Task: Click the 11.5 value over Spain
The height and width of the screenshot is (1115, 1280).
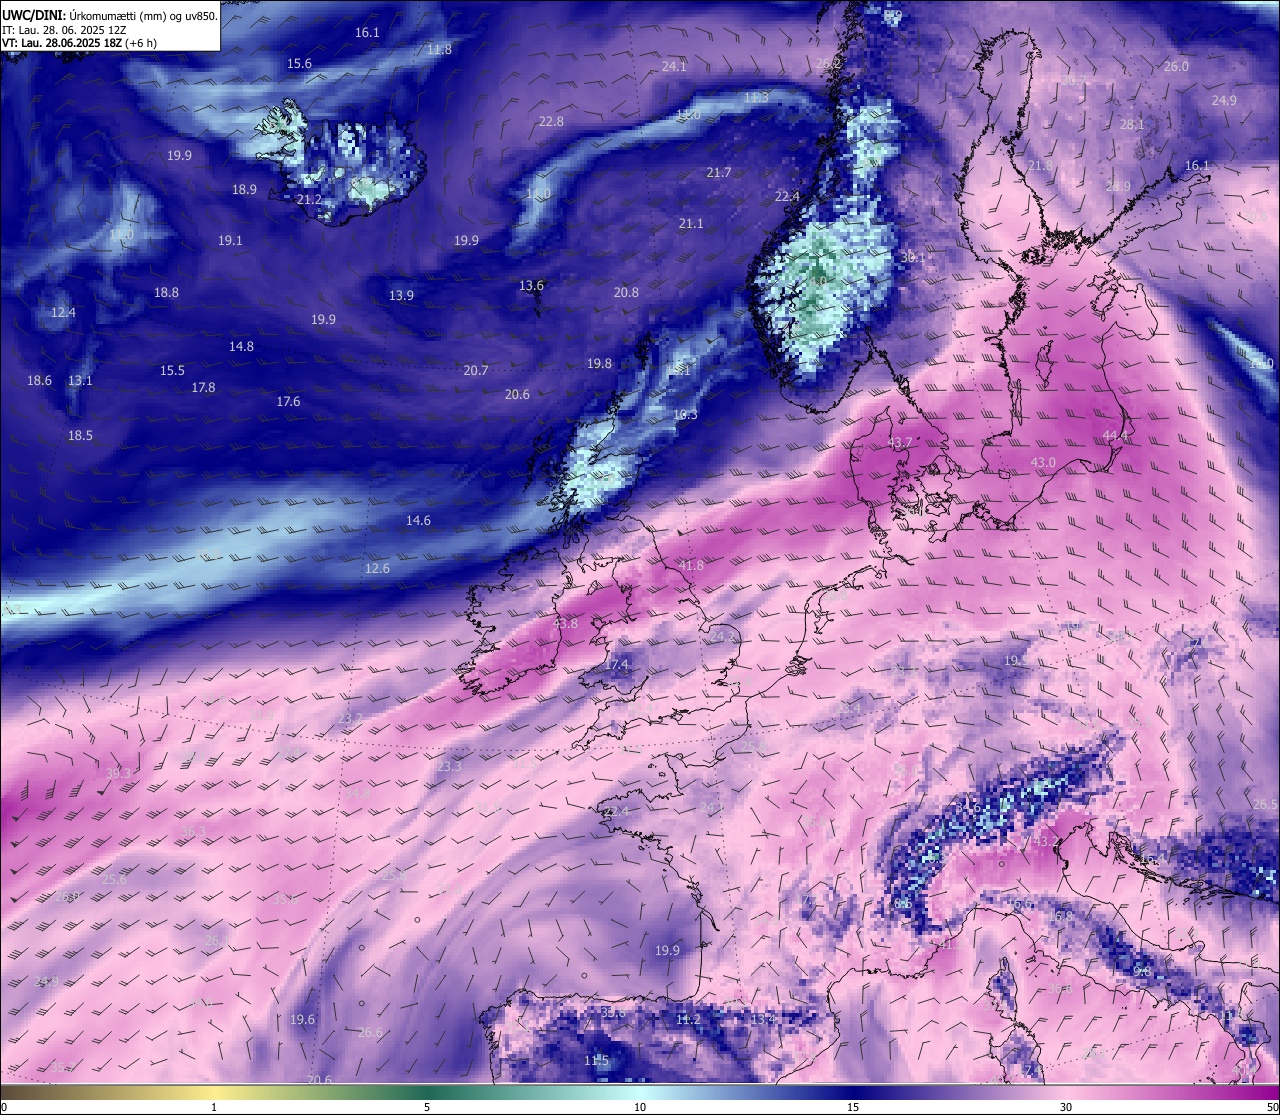Action: [x=596, y=1061]
